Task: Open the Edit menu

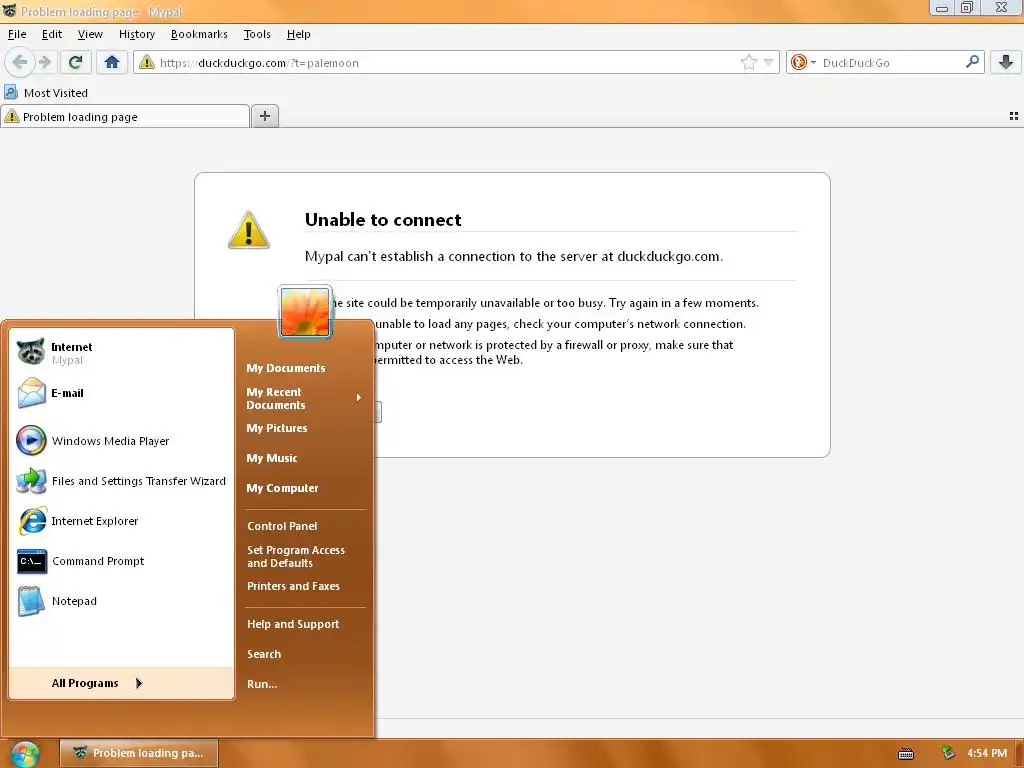Action: (52, 34)
